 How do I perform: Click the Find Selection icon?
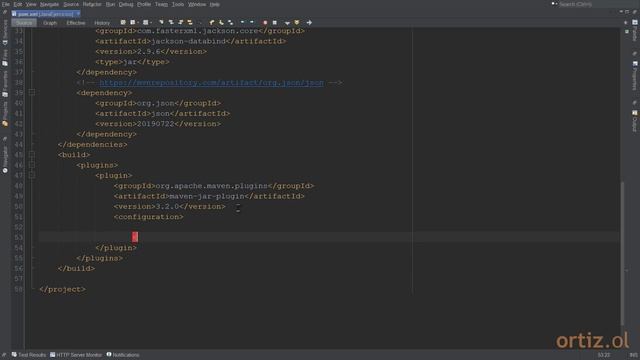tap(161, 22)
